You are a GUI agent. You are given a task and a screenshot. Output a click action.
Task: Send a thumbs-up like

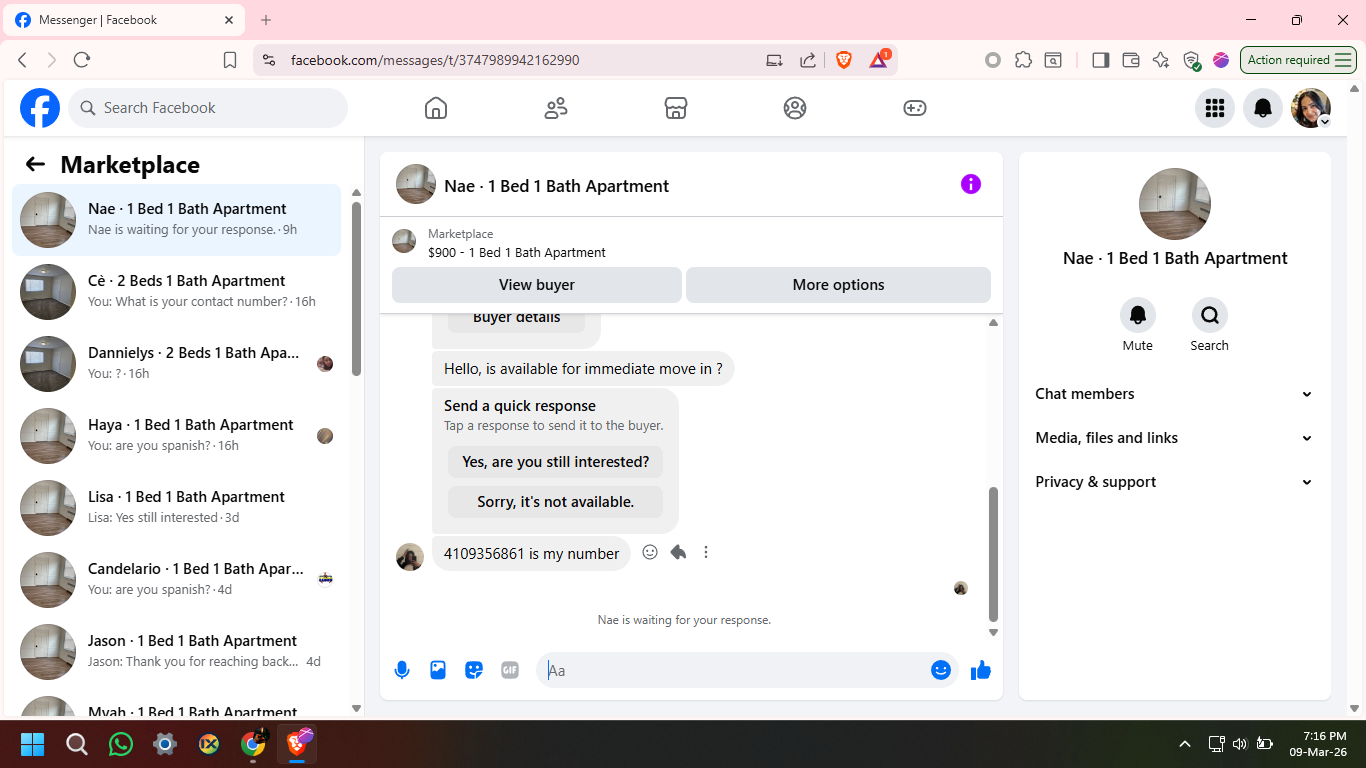point(981,670)
